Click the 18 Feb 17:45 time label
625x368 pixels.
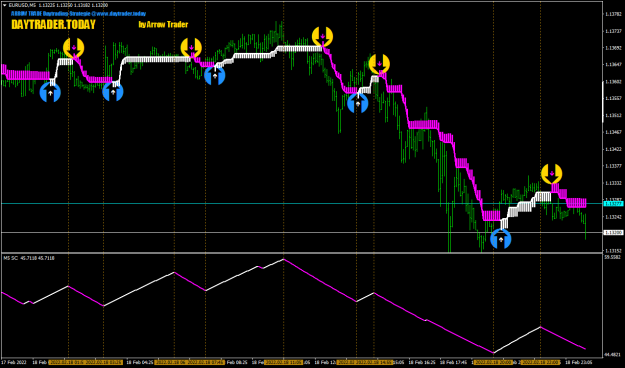(x=454, y=363)
